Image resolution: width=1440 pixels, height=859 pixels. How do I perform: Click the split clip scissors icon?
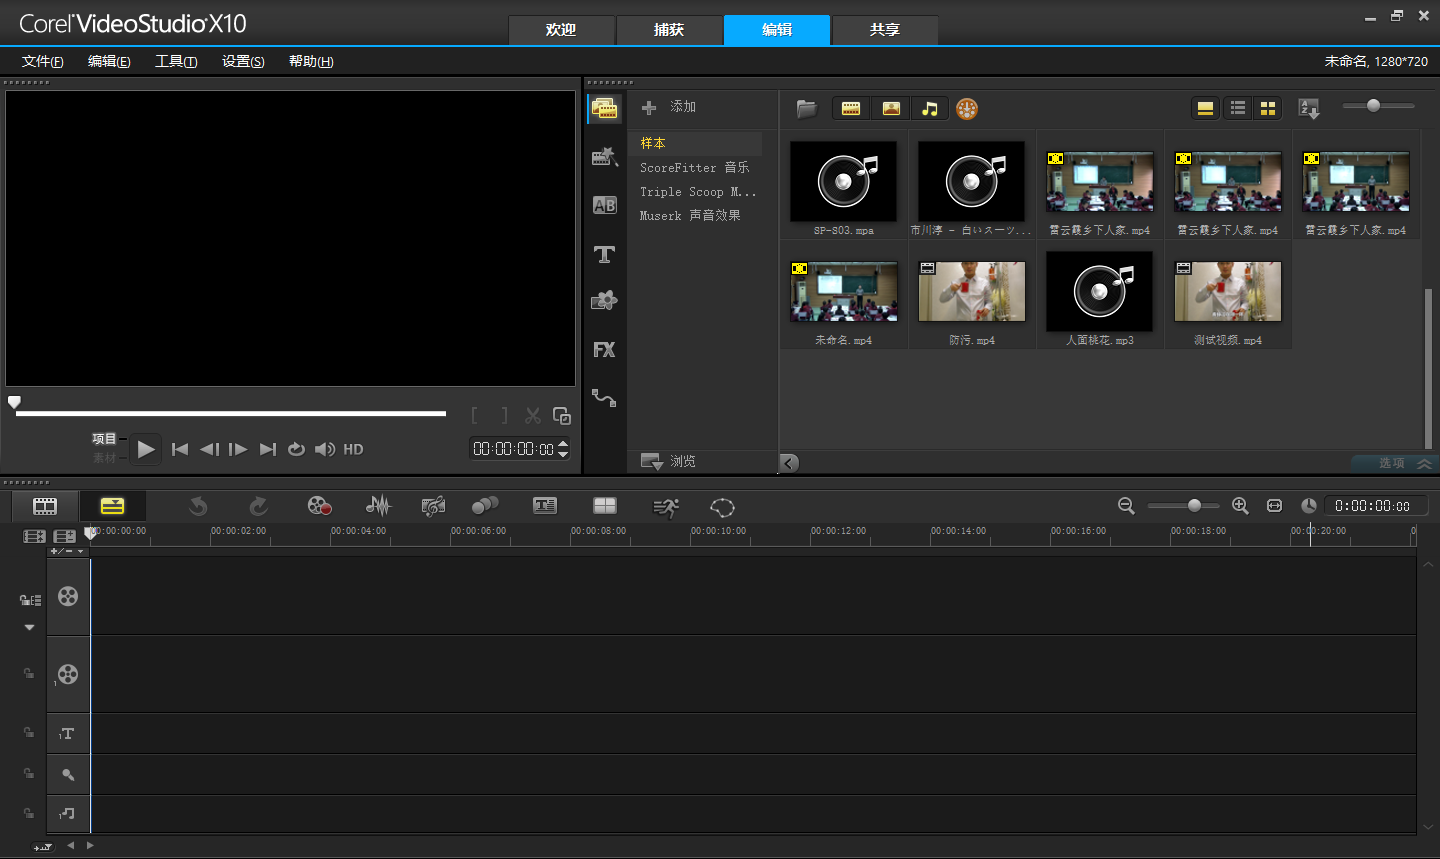tap(533, 415)
